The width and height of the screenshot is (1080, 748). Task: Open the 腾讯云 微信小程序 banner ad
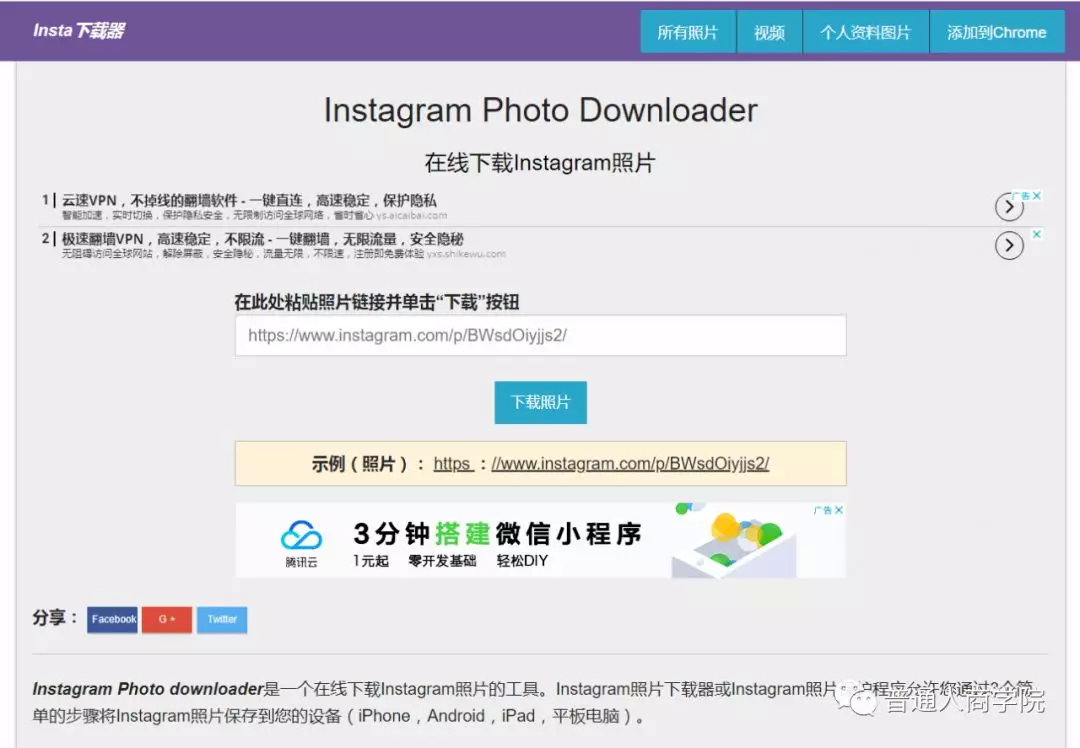[540, 540]
